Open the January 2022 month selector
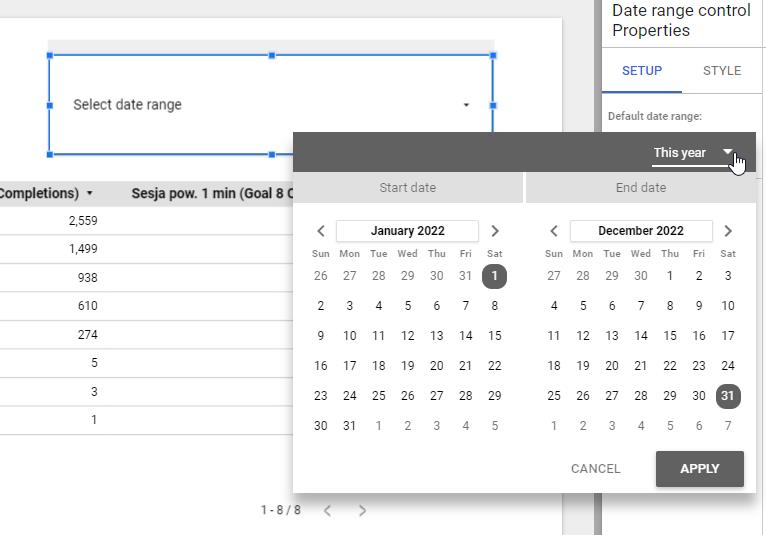 tap(407, 231)
